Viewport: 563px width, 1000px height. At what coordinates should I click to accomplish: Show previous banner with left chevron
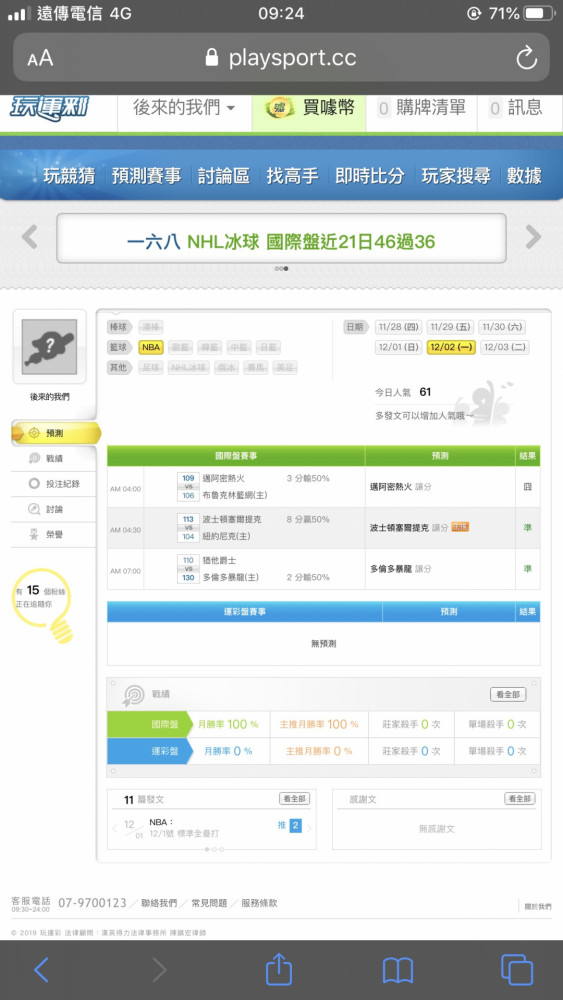point(29,238)
